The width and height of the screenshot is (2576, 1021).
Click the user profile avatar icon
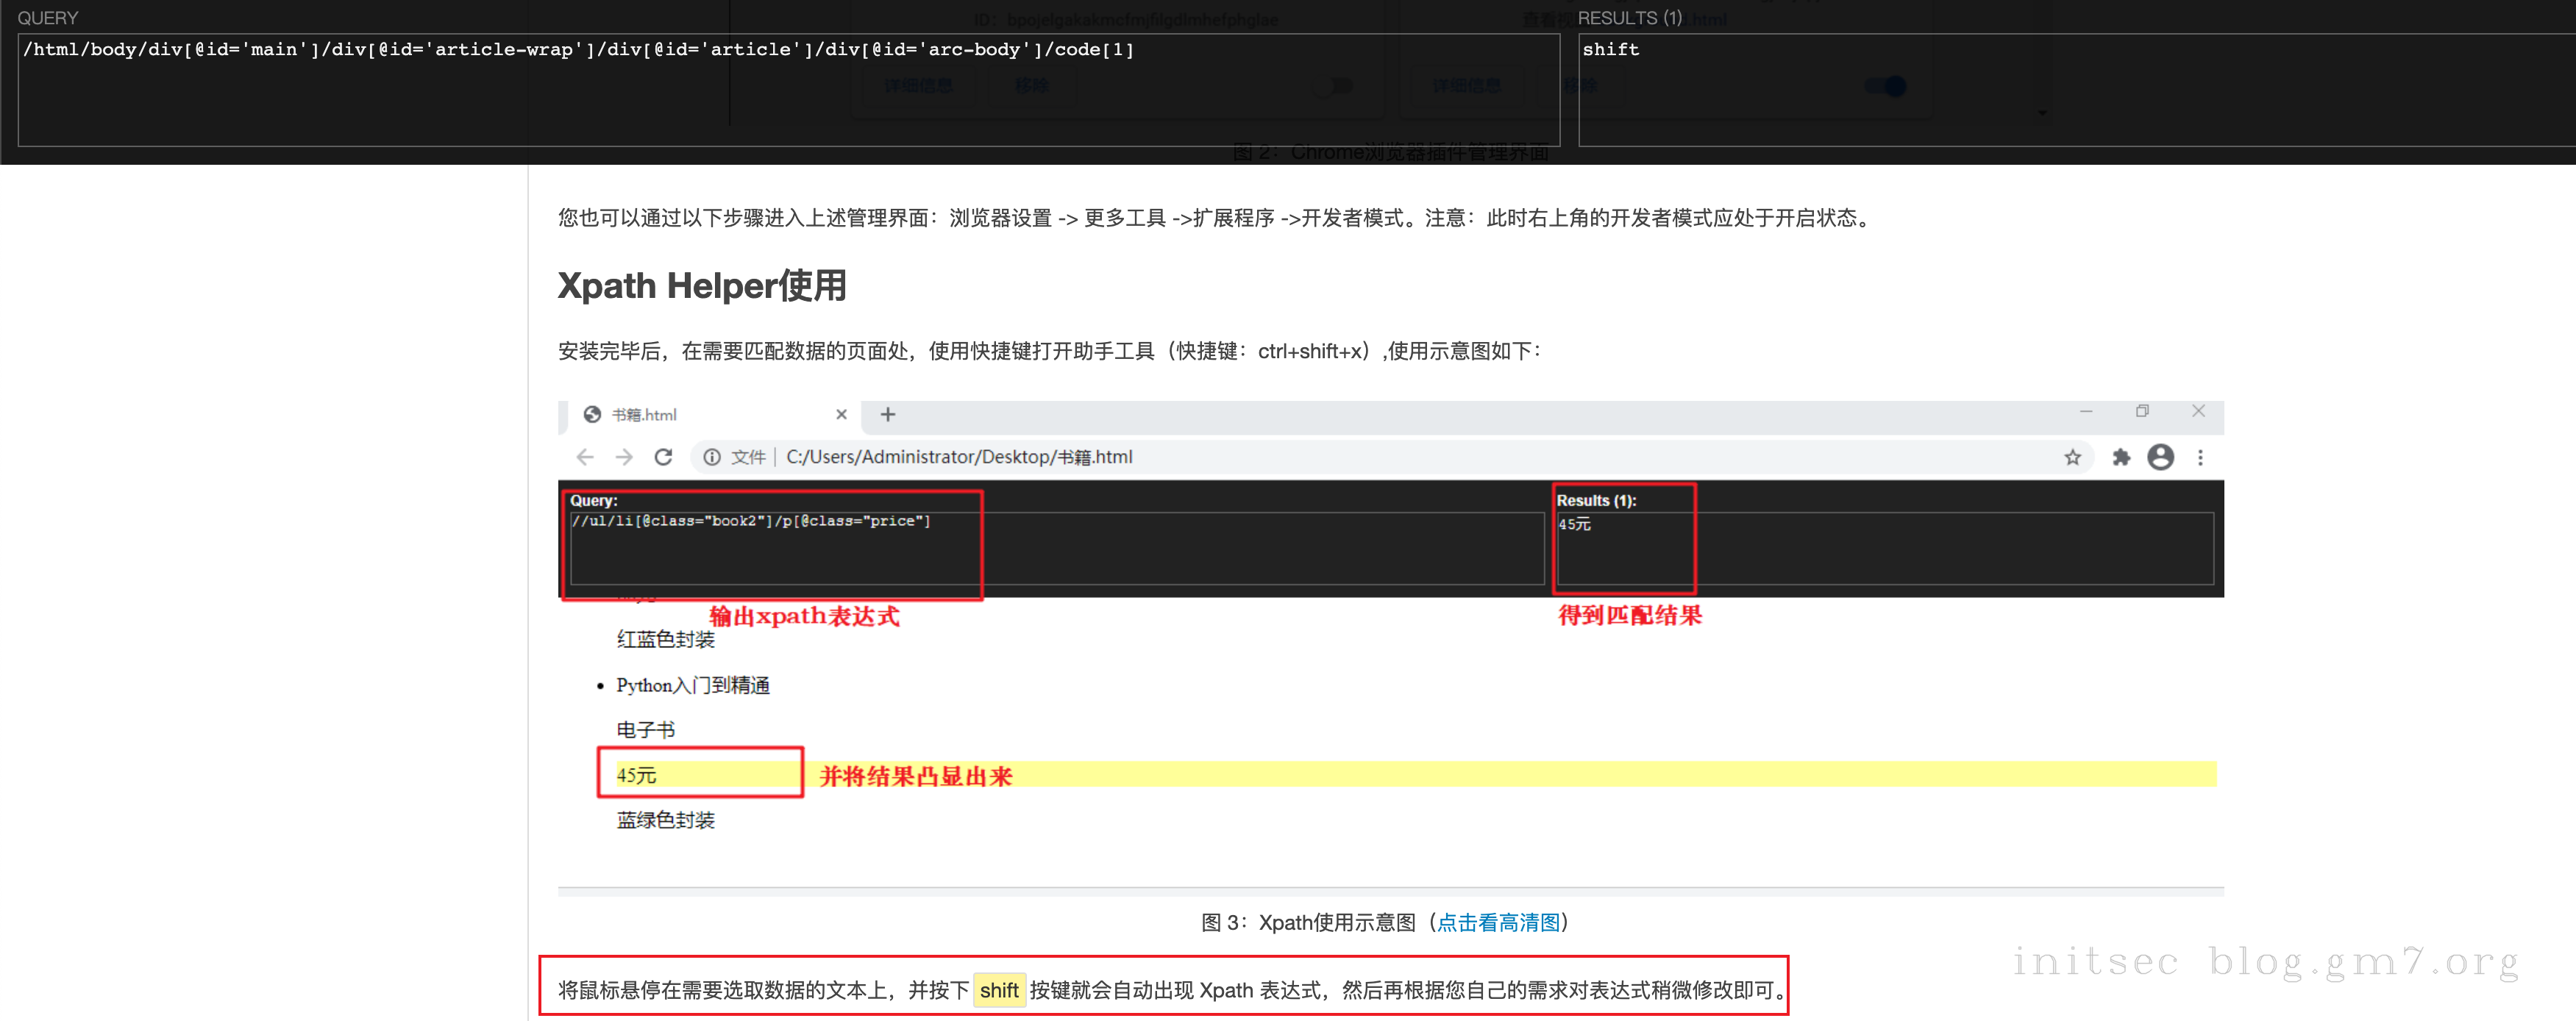coord(2160,457)
